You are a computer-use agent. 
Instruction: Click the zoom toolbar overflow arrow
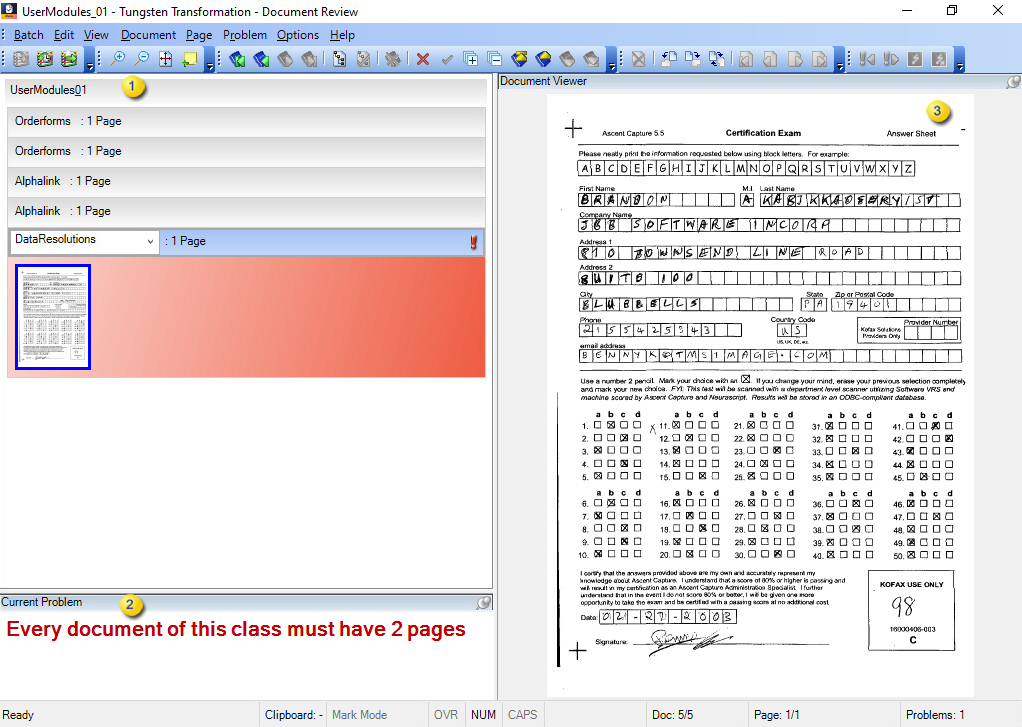211,66
